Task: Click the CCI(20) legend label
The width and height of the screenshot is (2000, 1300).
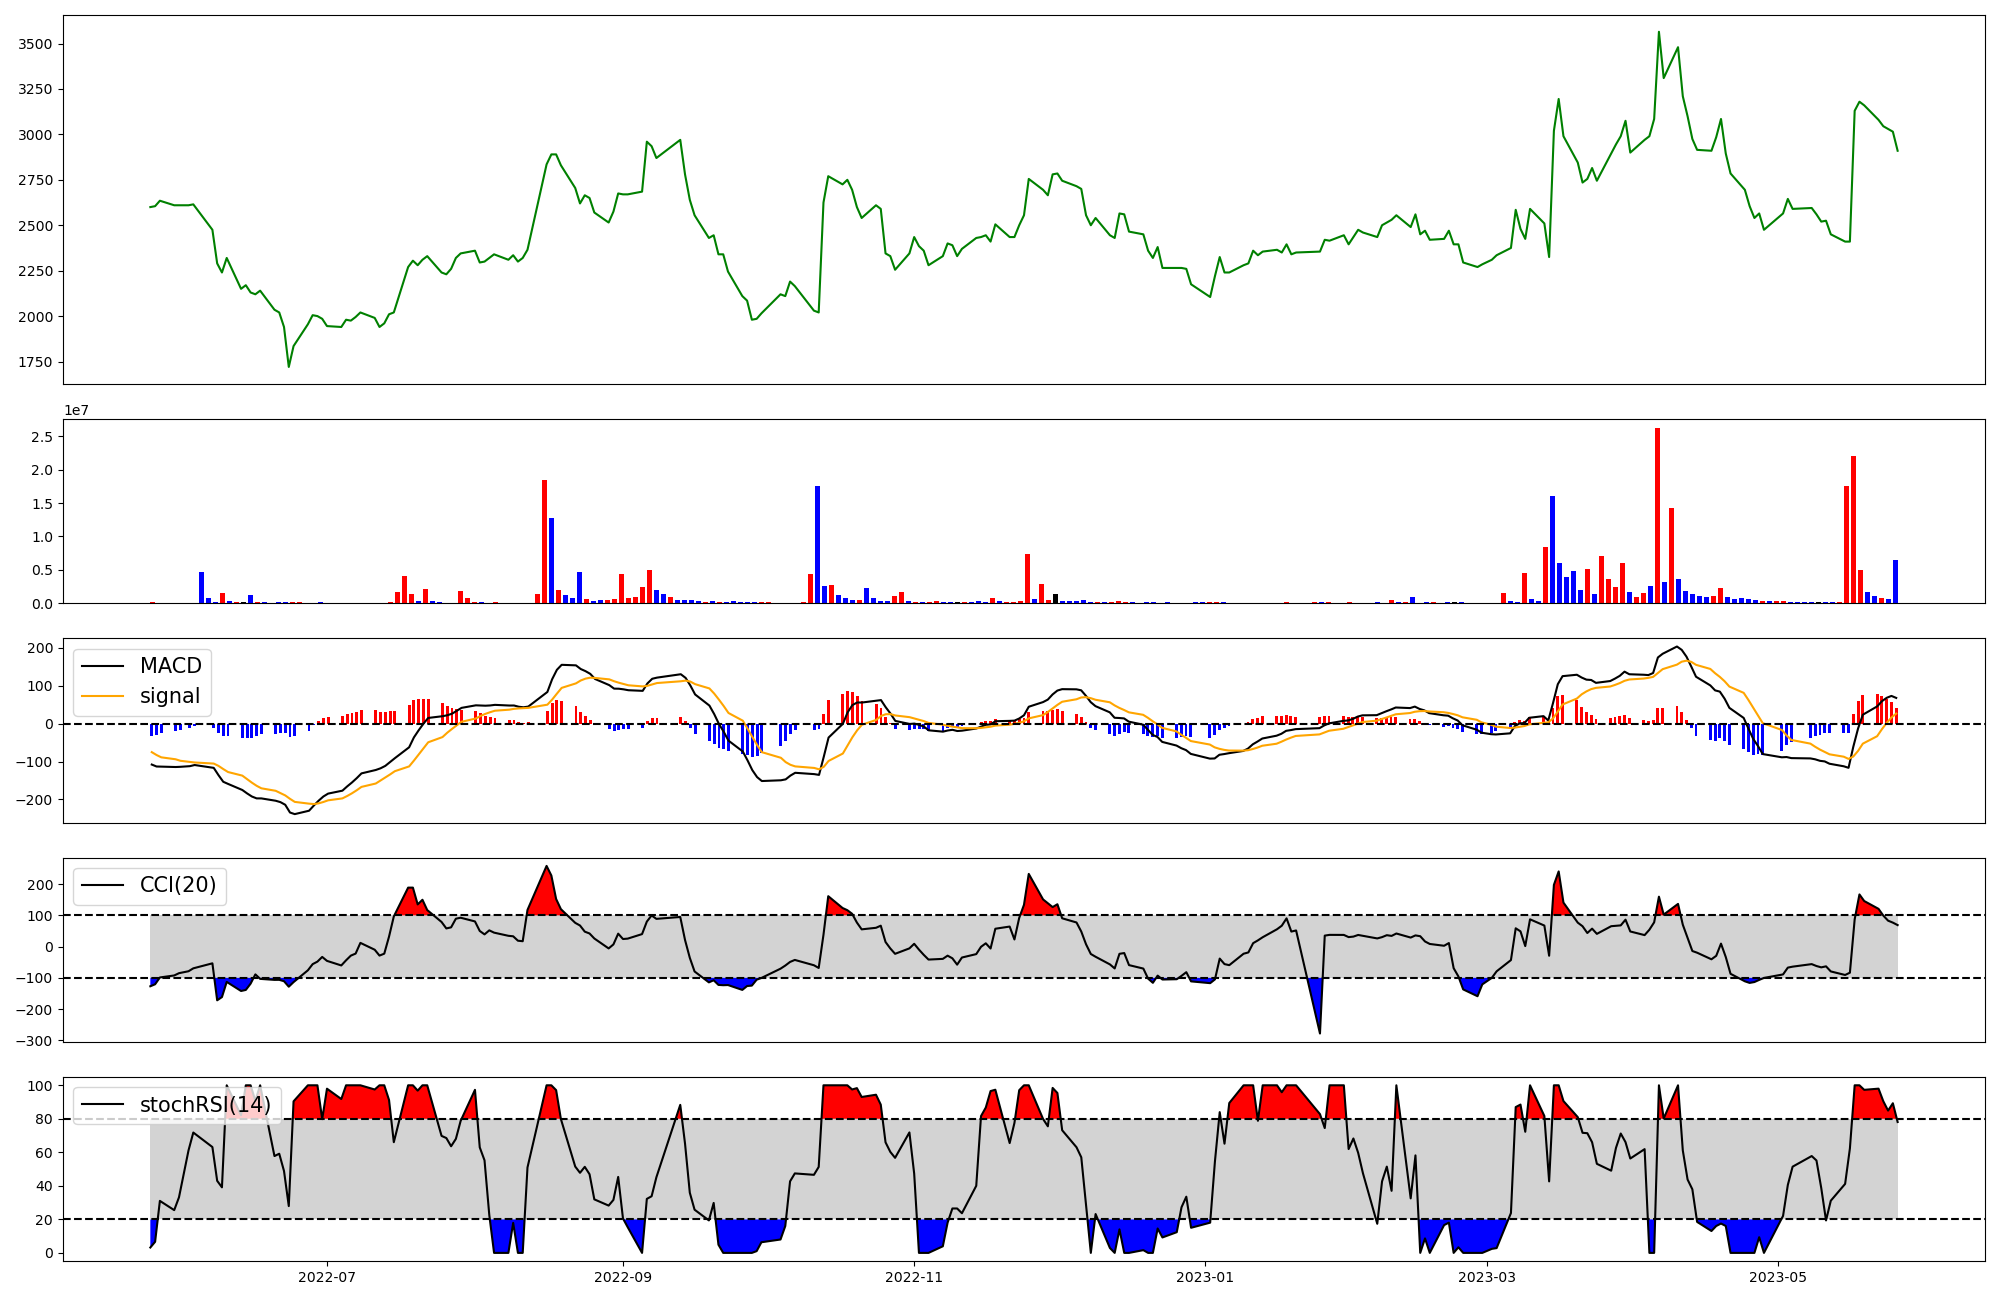Action: coord(178,886)
